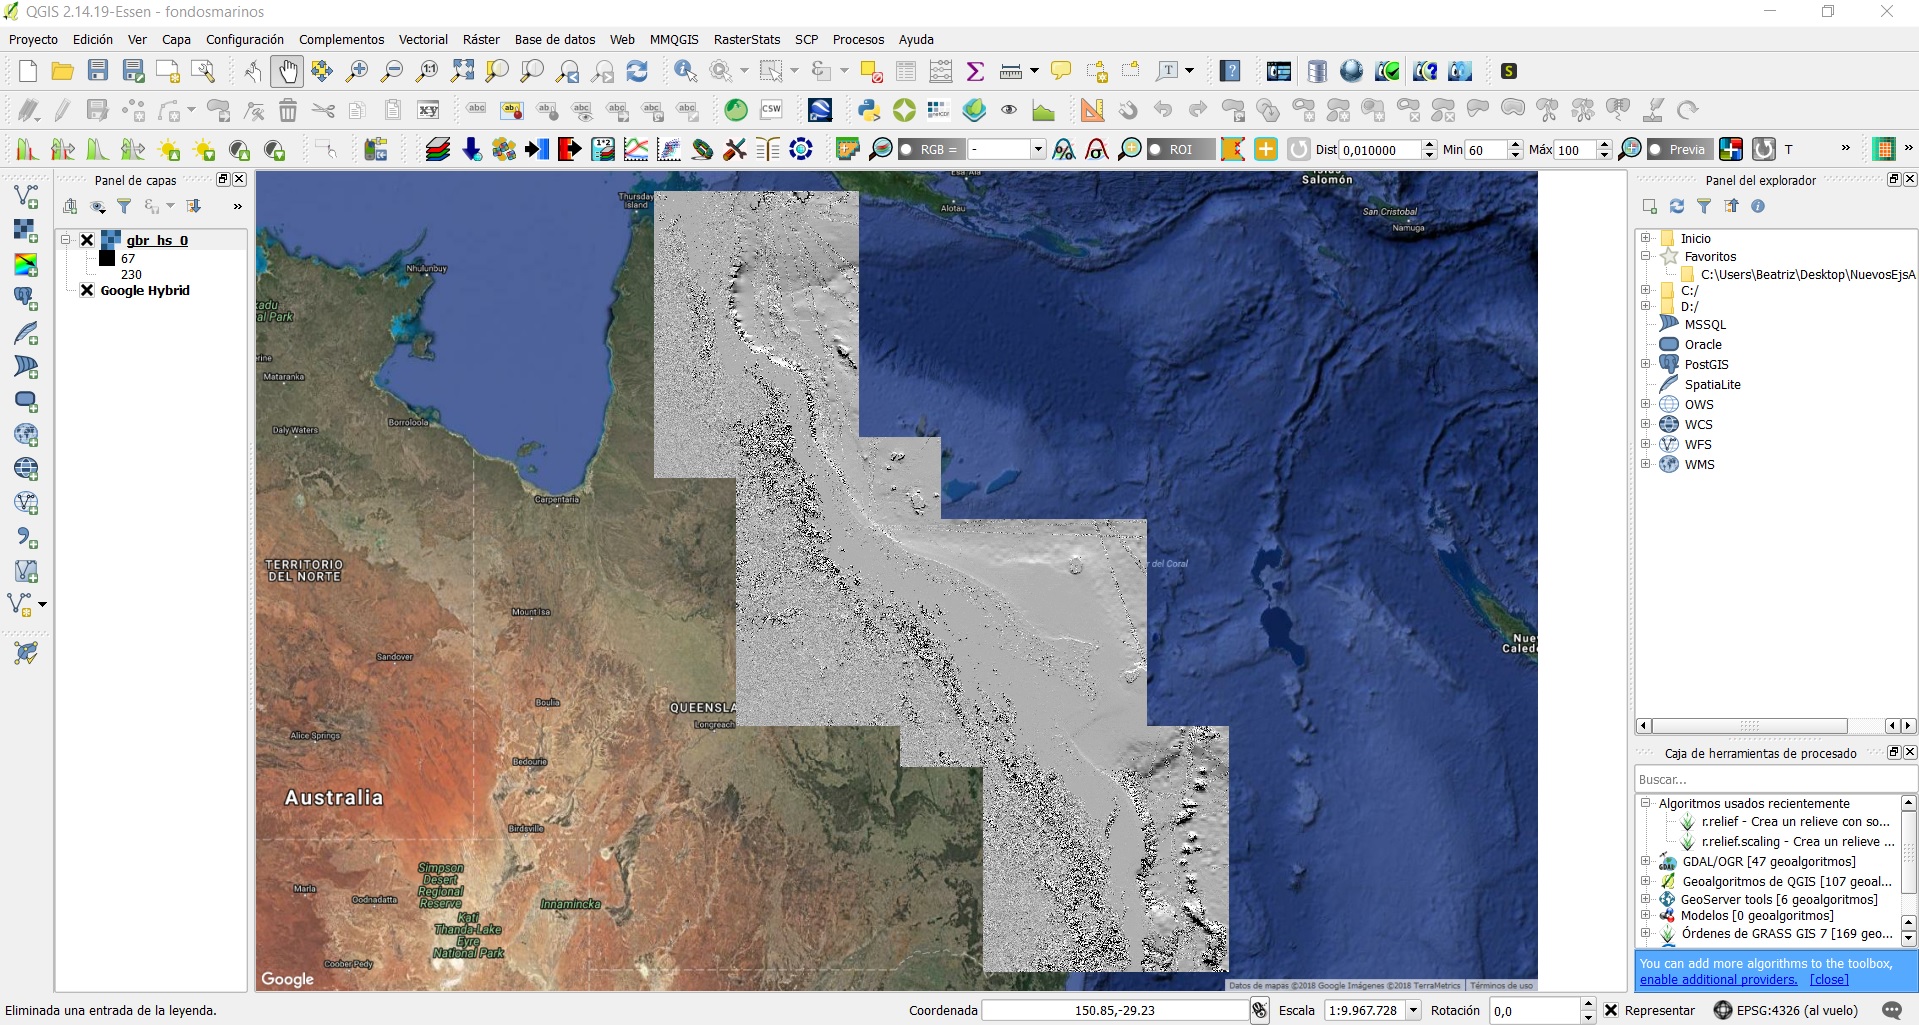
Task: Select the Identify Features tool
Action: tap(685, 71)
